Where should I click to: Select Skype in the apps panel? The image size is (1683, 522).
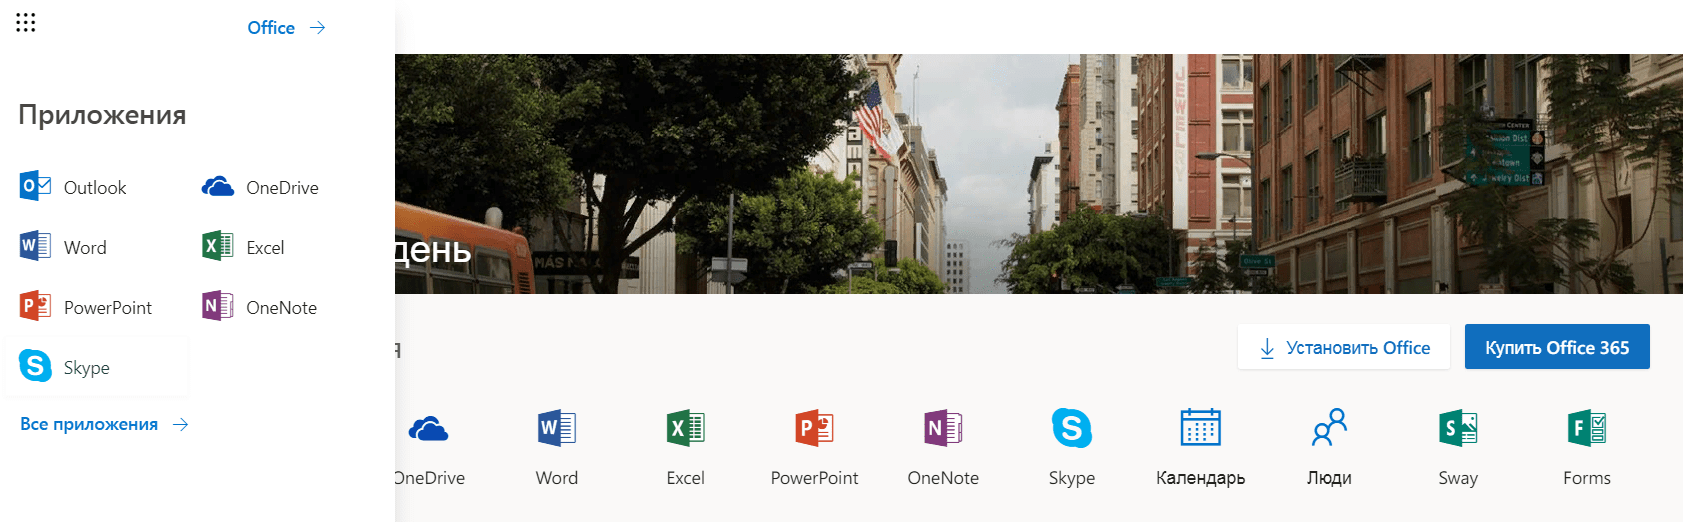[x=66, y=367]
